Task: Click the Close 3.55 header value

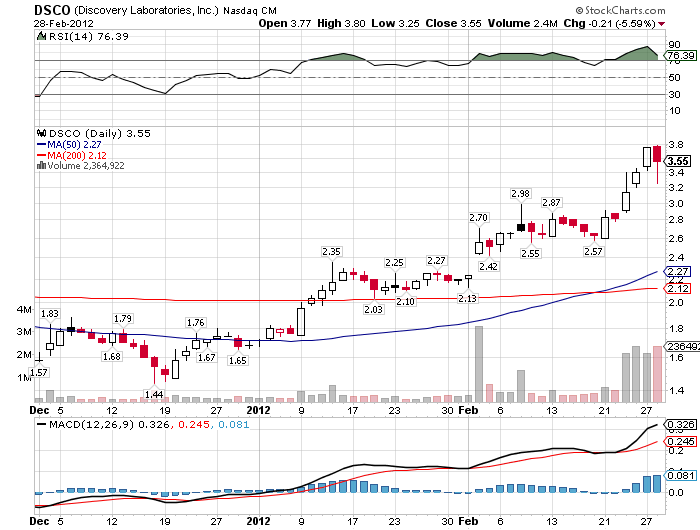Action: click(x=453, y=23)
